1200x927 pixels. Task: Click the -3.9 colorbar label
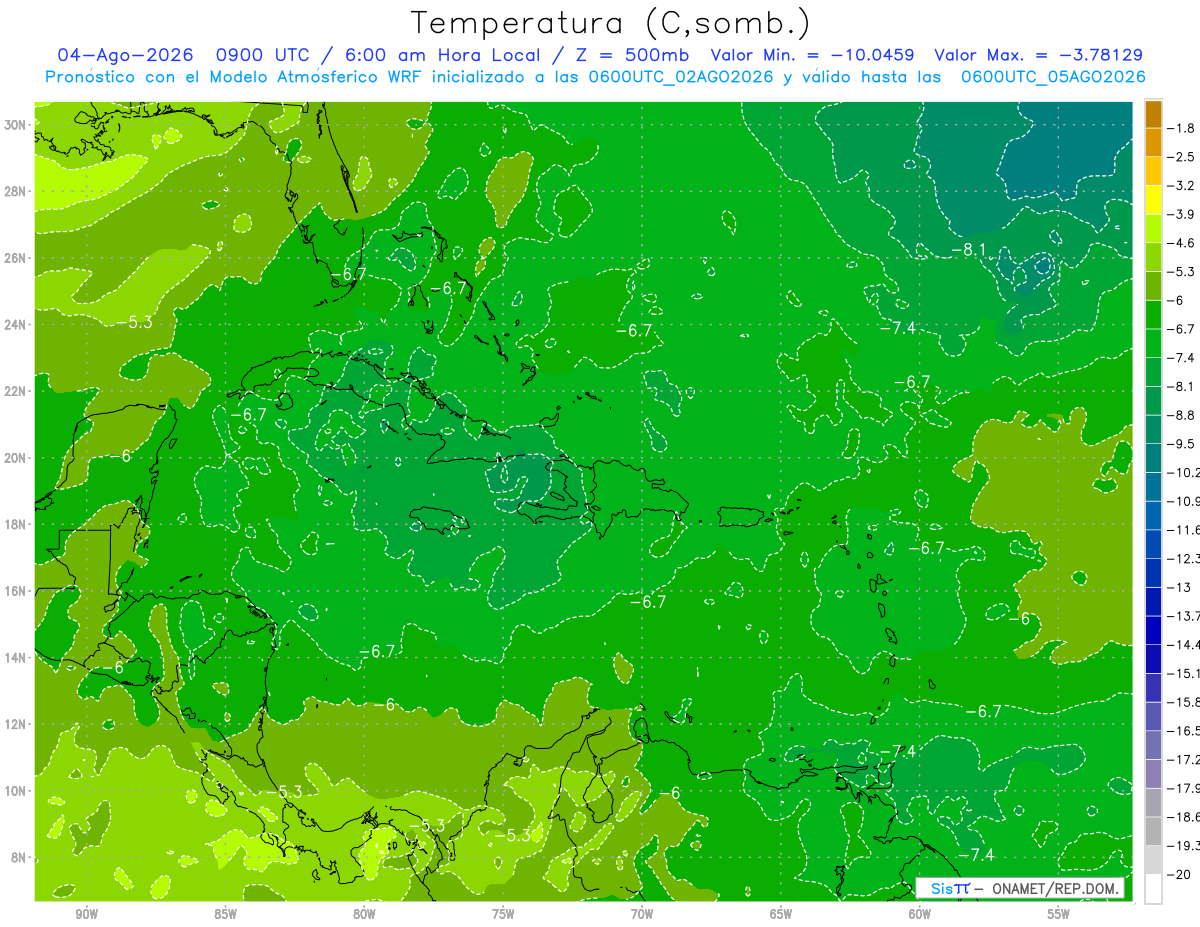point(1183,214)
